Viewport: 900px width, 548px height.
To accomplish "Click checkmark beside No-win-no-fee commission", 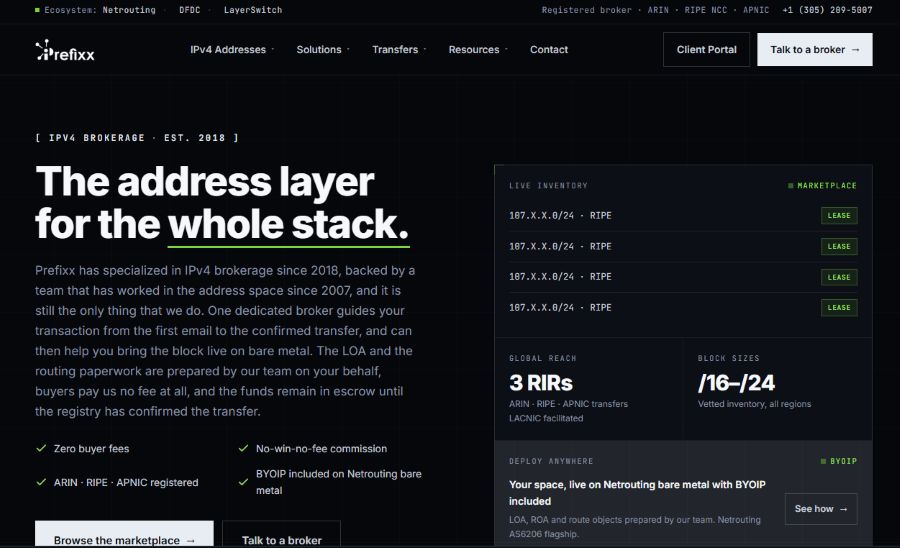I will tap(243, 448).
